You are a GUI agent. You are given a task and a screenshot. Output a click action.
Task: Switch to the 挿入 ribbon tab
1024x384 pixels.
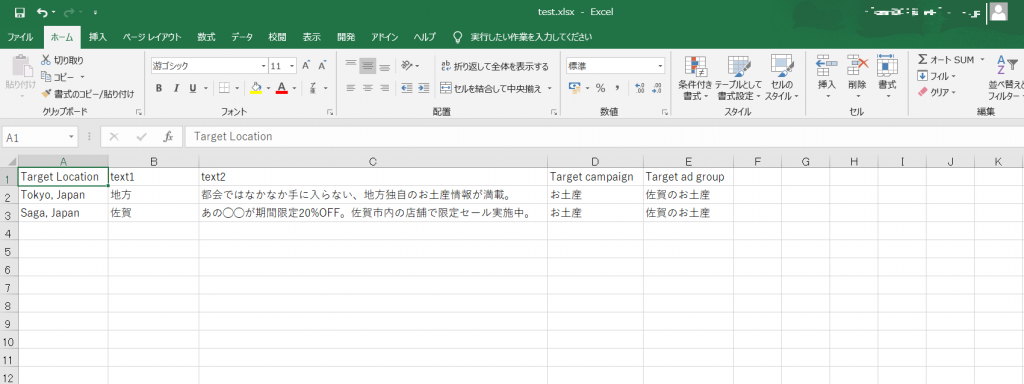click(x=97, y=37)
